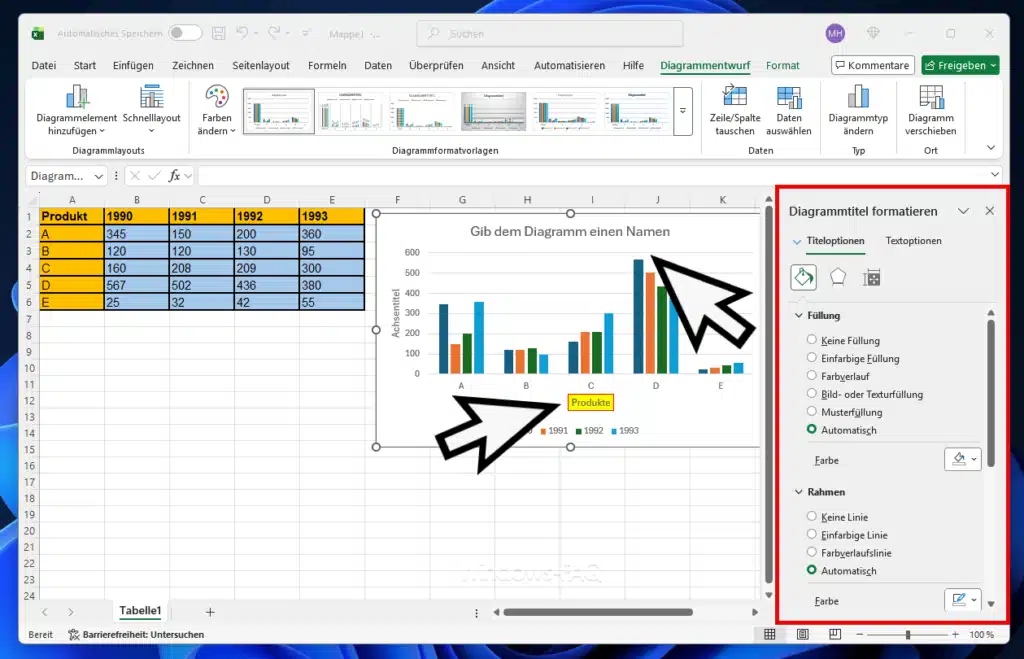Select the Zeile/Spalte tauschen icon

[734, 110]
